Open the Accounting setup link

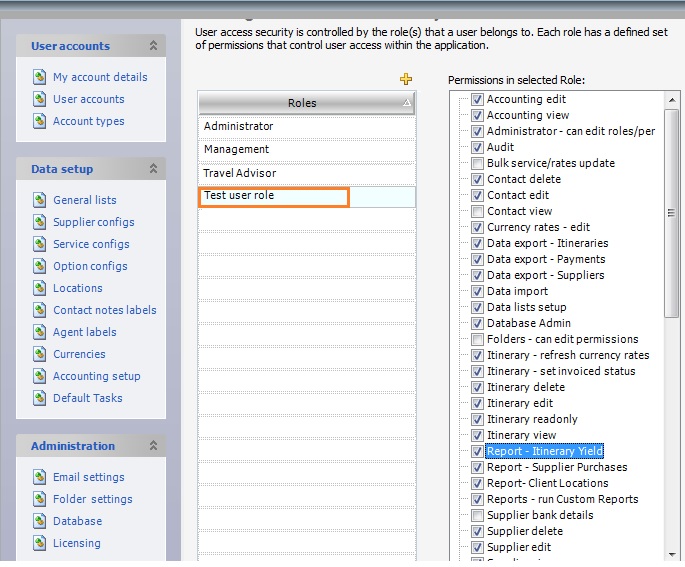point(96,376)
